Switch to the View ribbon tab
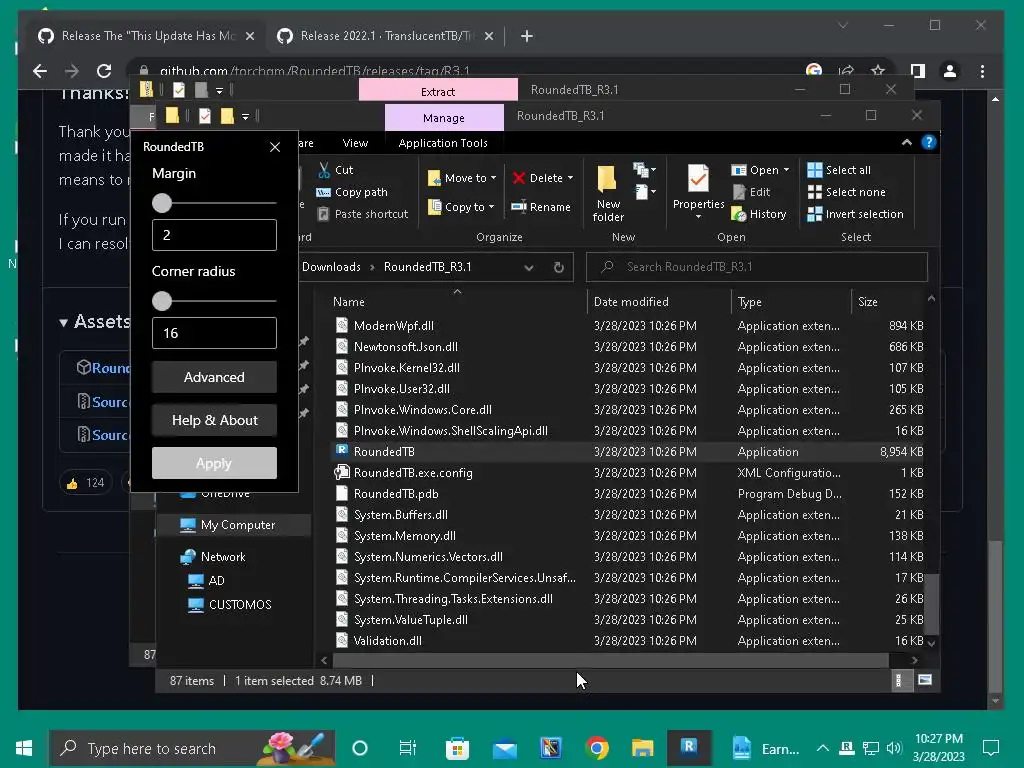This screenshot has width=1024, height=768. [355, 143]
